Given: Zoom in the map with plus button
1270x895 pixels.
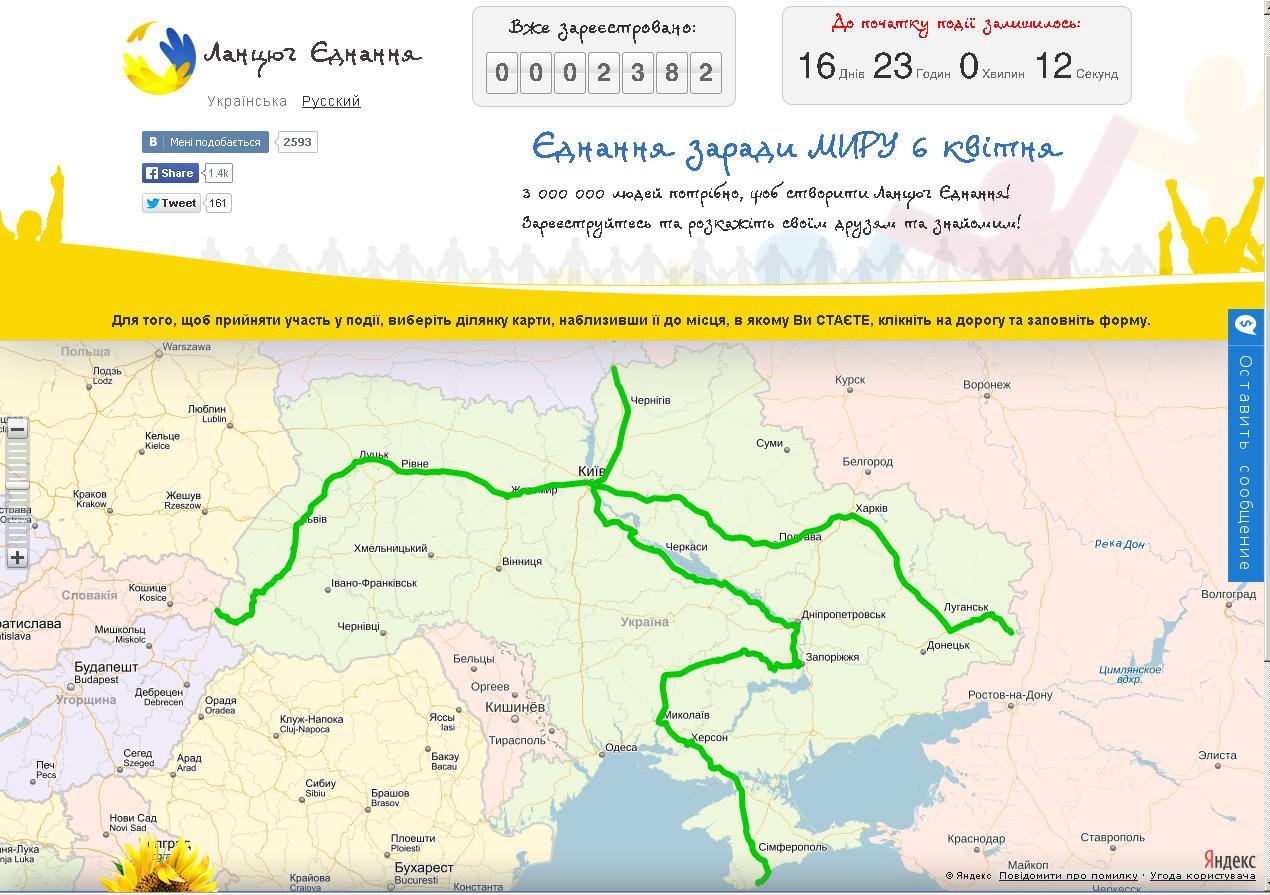Looking at the screenshot, I should point(17,557).
